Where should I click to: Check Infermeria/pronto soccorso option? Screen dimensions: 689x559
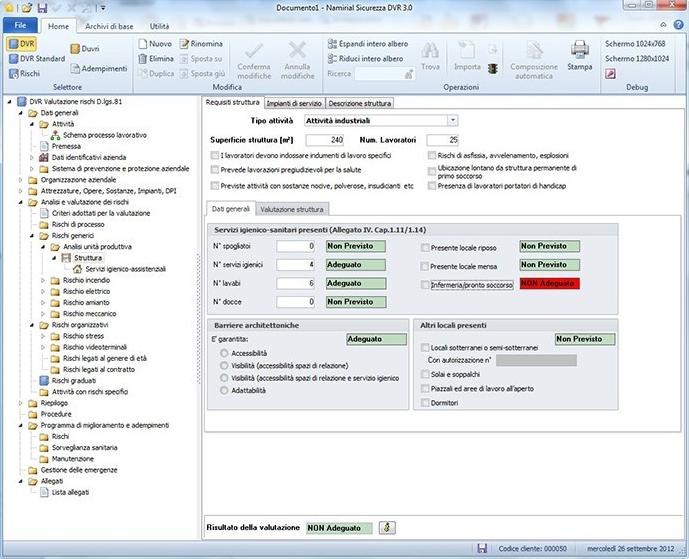(x=425, y=285)
